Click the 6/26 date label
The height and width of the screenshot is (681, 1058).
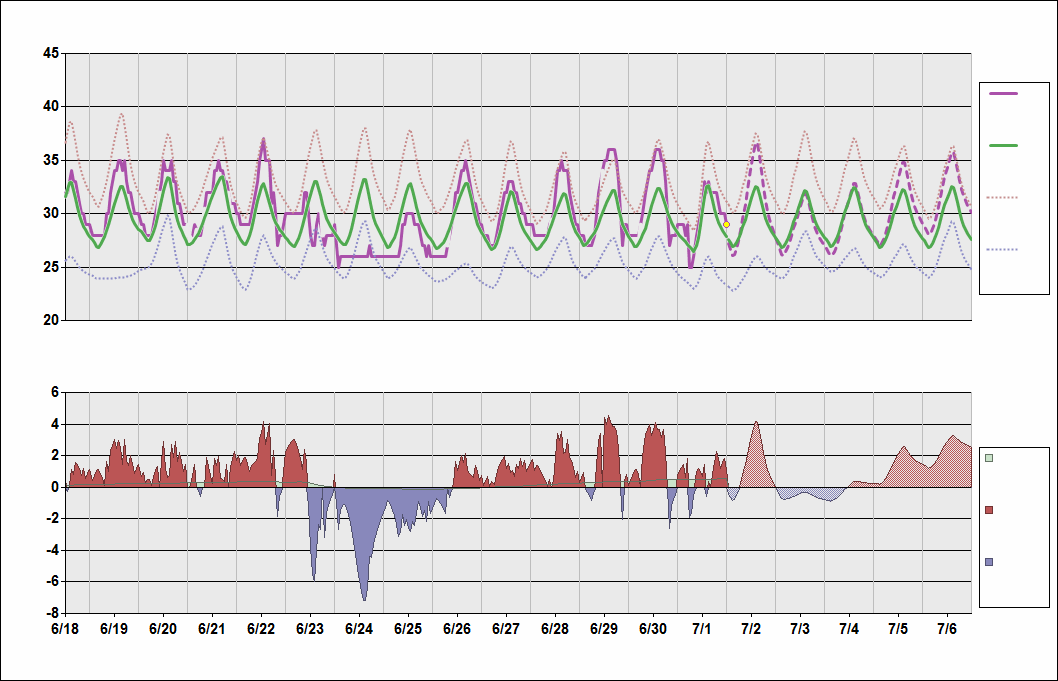click(x=457, y=629)
